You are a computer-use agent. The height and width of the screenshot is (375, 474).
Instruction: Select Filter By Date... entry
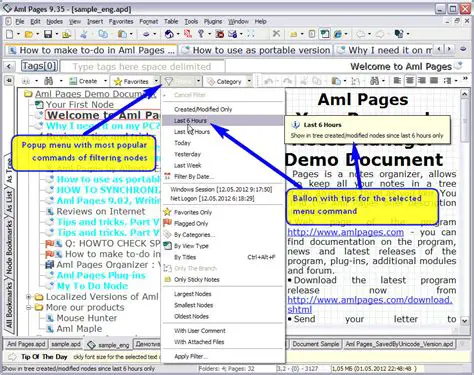pyautogui.click(x=223, y=176)
